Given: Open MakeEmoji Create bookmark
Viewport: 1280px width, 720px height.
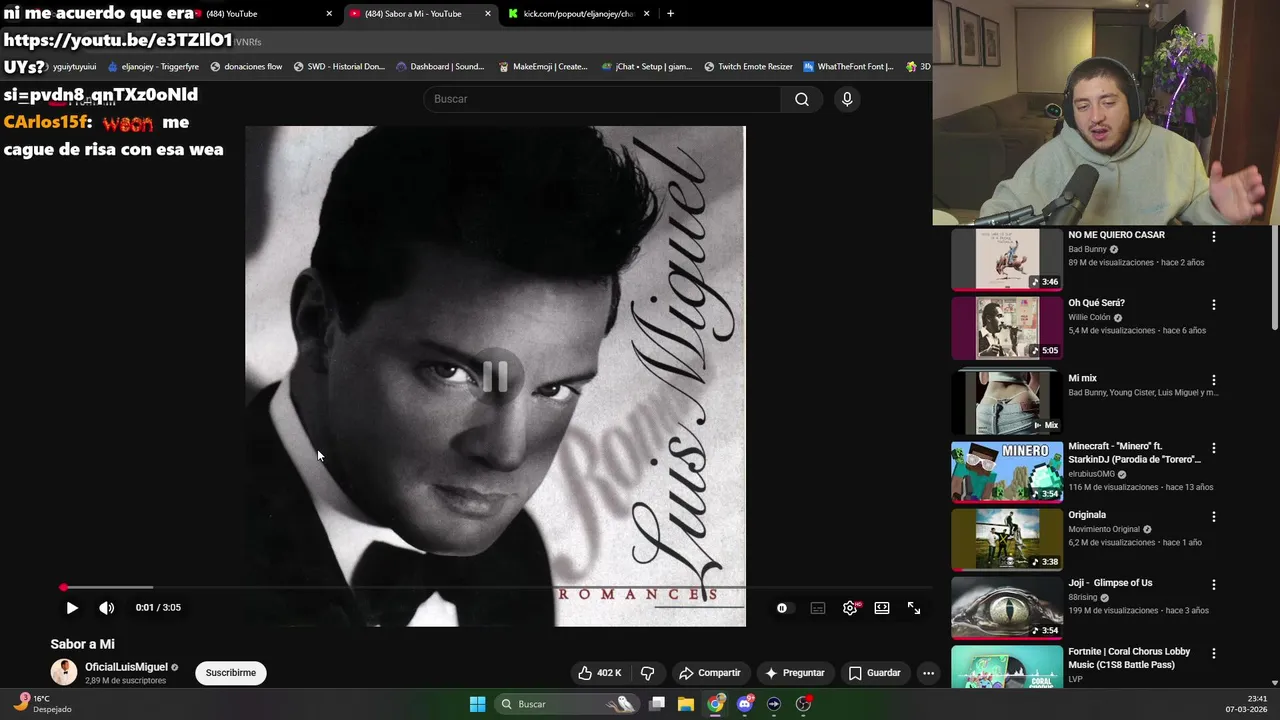Looking at the screenshot, I should point(543,67).
